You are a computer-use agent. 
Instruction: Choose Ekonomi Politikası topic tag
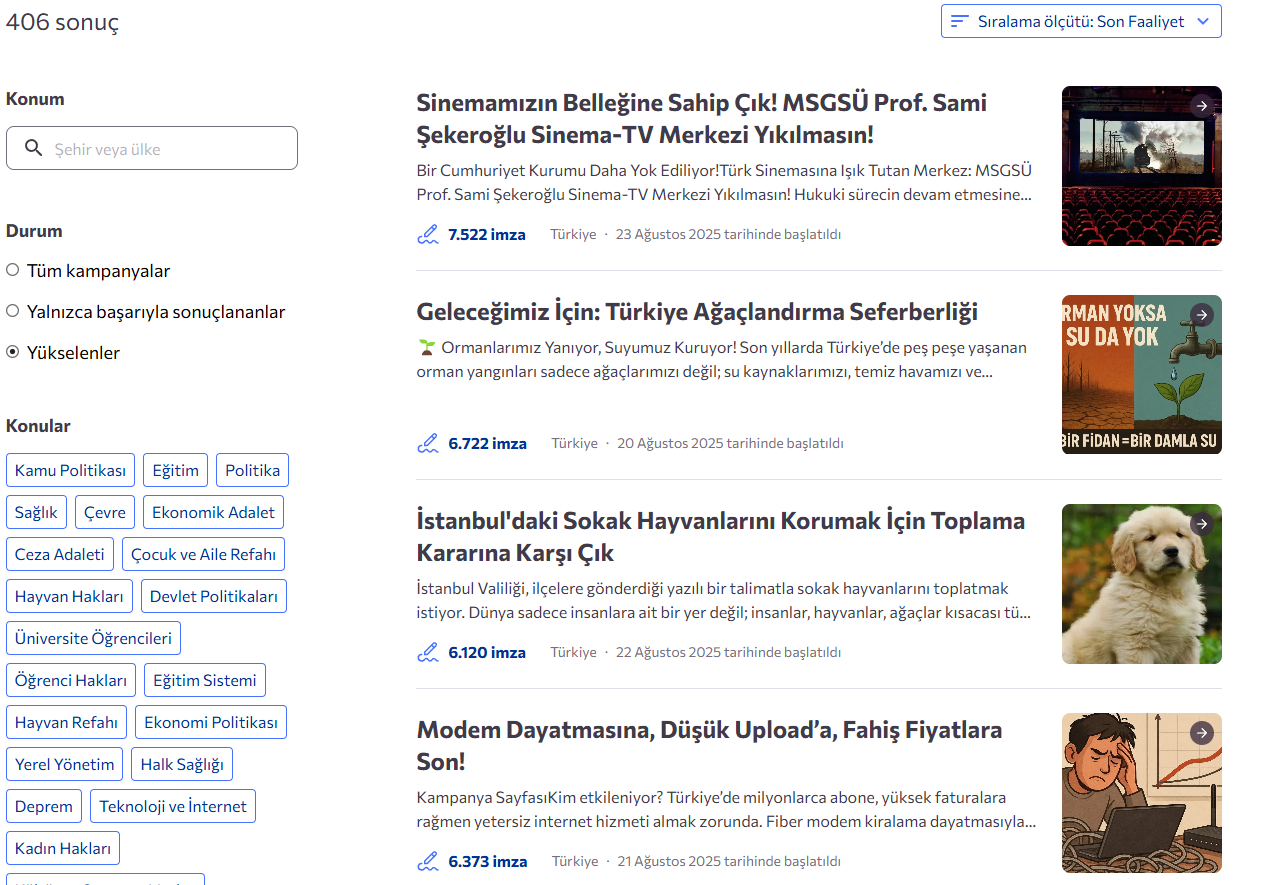pos(211,722)
